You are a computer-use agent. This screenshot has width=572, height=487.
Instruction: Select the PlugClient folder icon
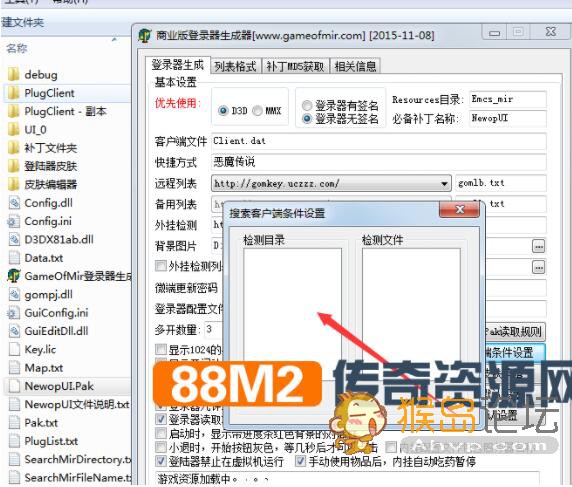pos(13,93)
